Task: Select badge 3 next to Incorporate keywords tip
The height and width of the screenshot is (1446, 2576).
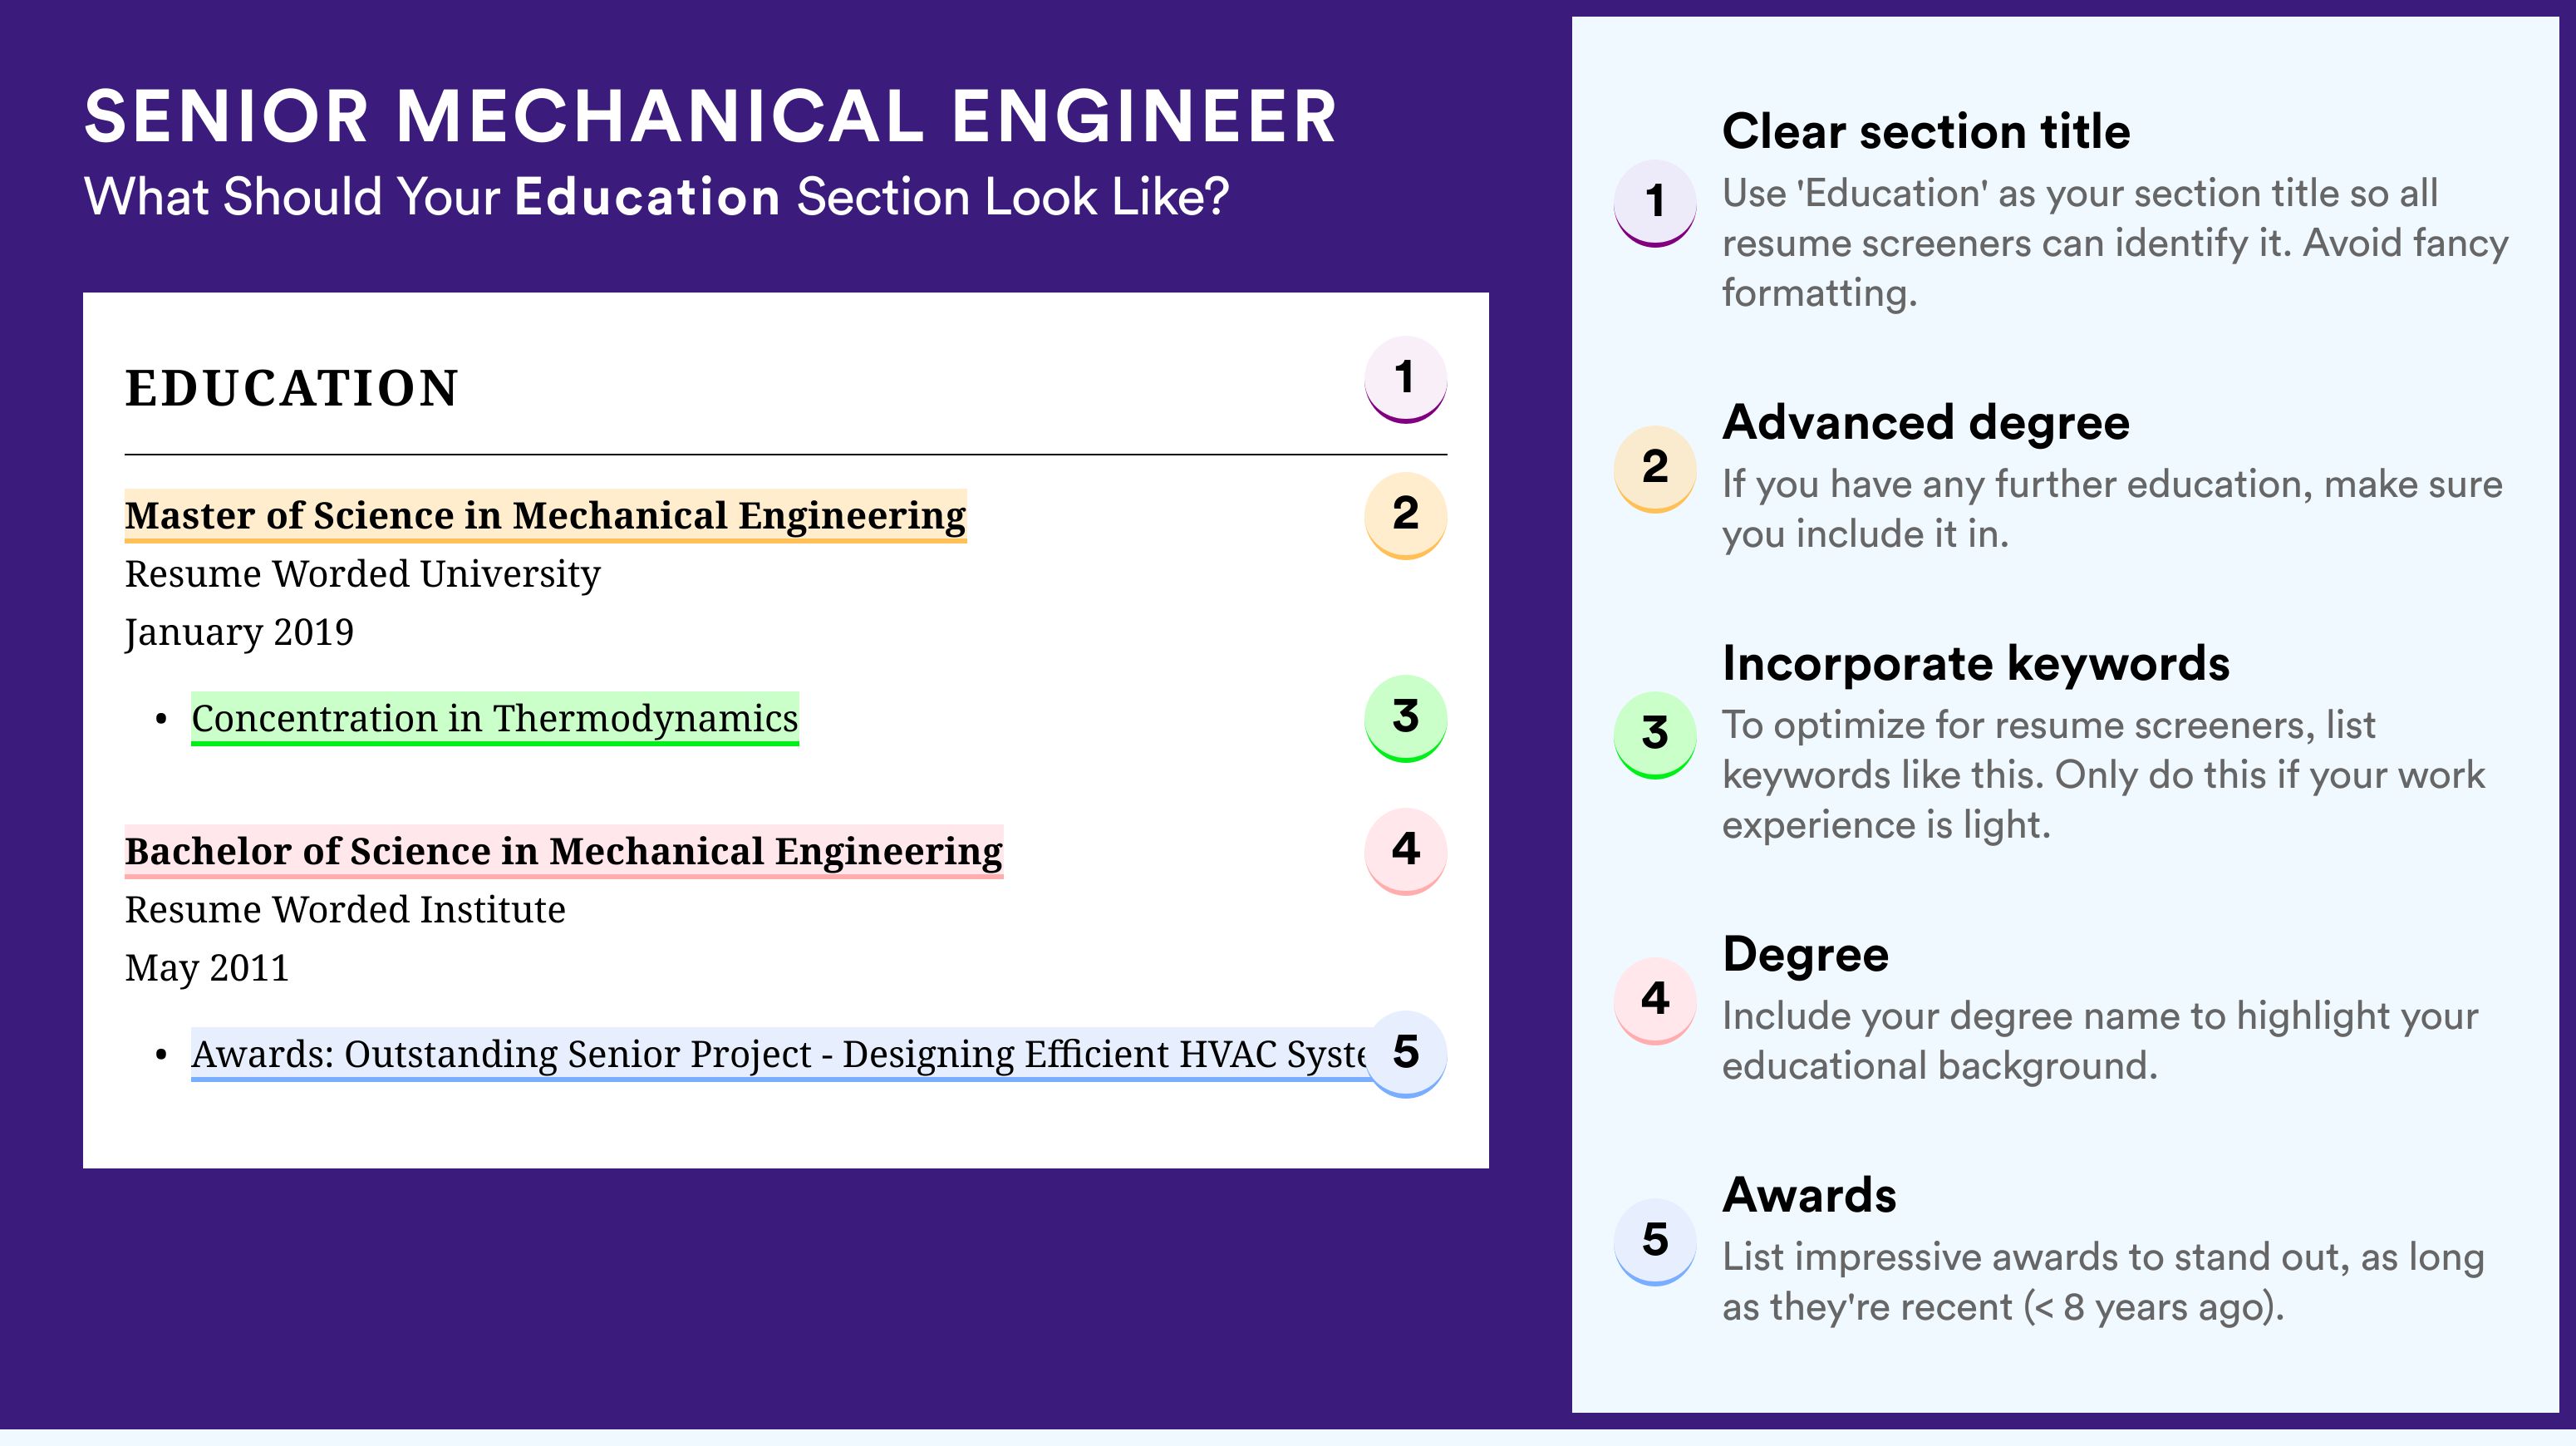Action: 1655,734
